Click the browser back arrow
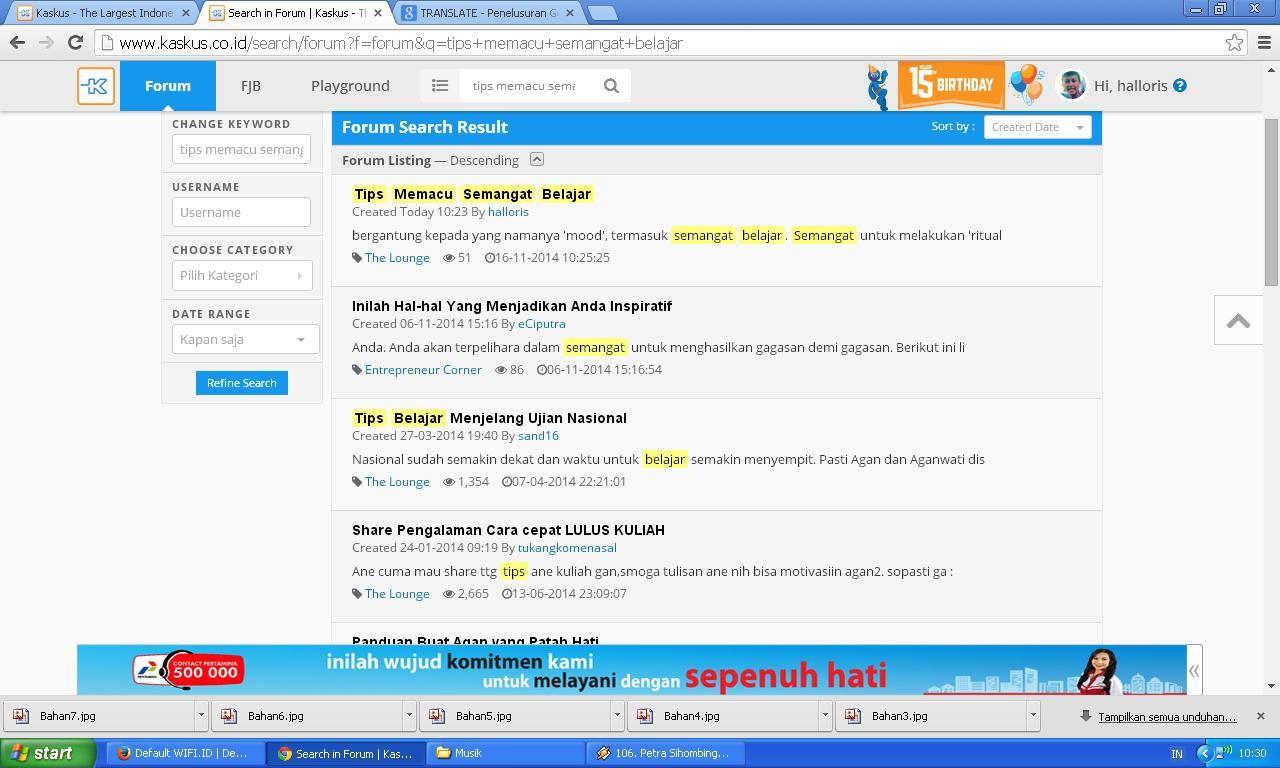The width and height of the screenshot is (1280, 768). pos(17,43)
